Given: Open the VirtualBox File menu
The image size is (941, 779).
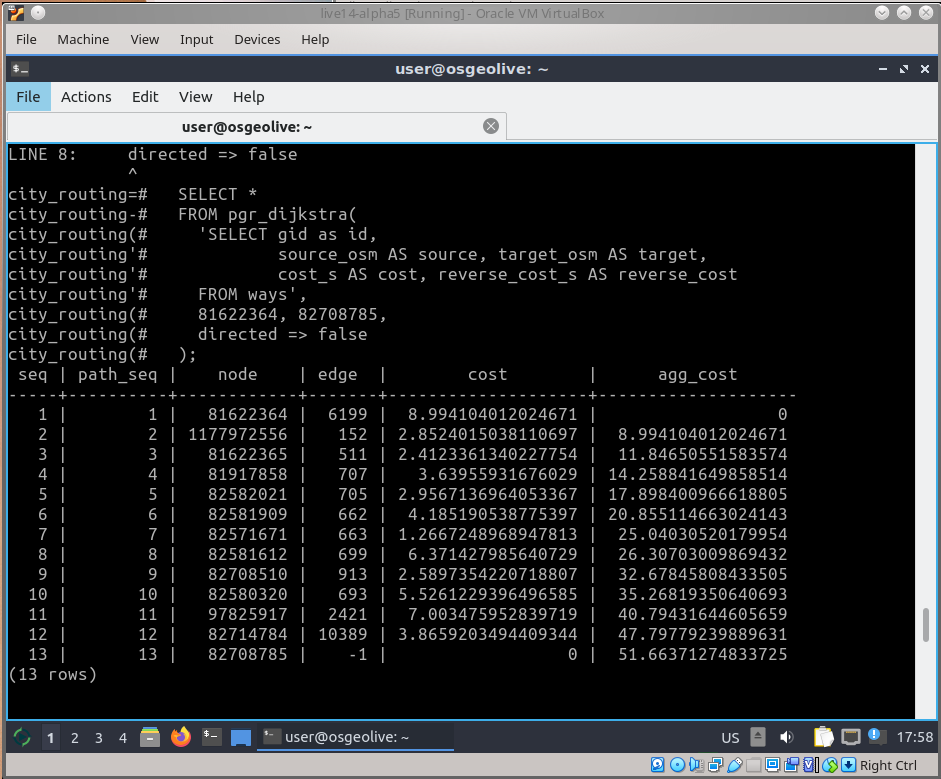Looking at the screenshot, I should (26, 40).
